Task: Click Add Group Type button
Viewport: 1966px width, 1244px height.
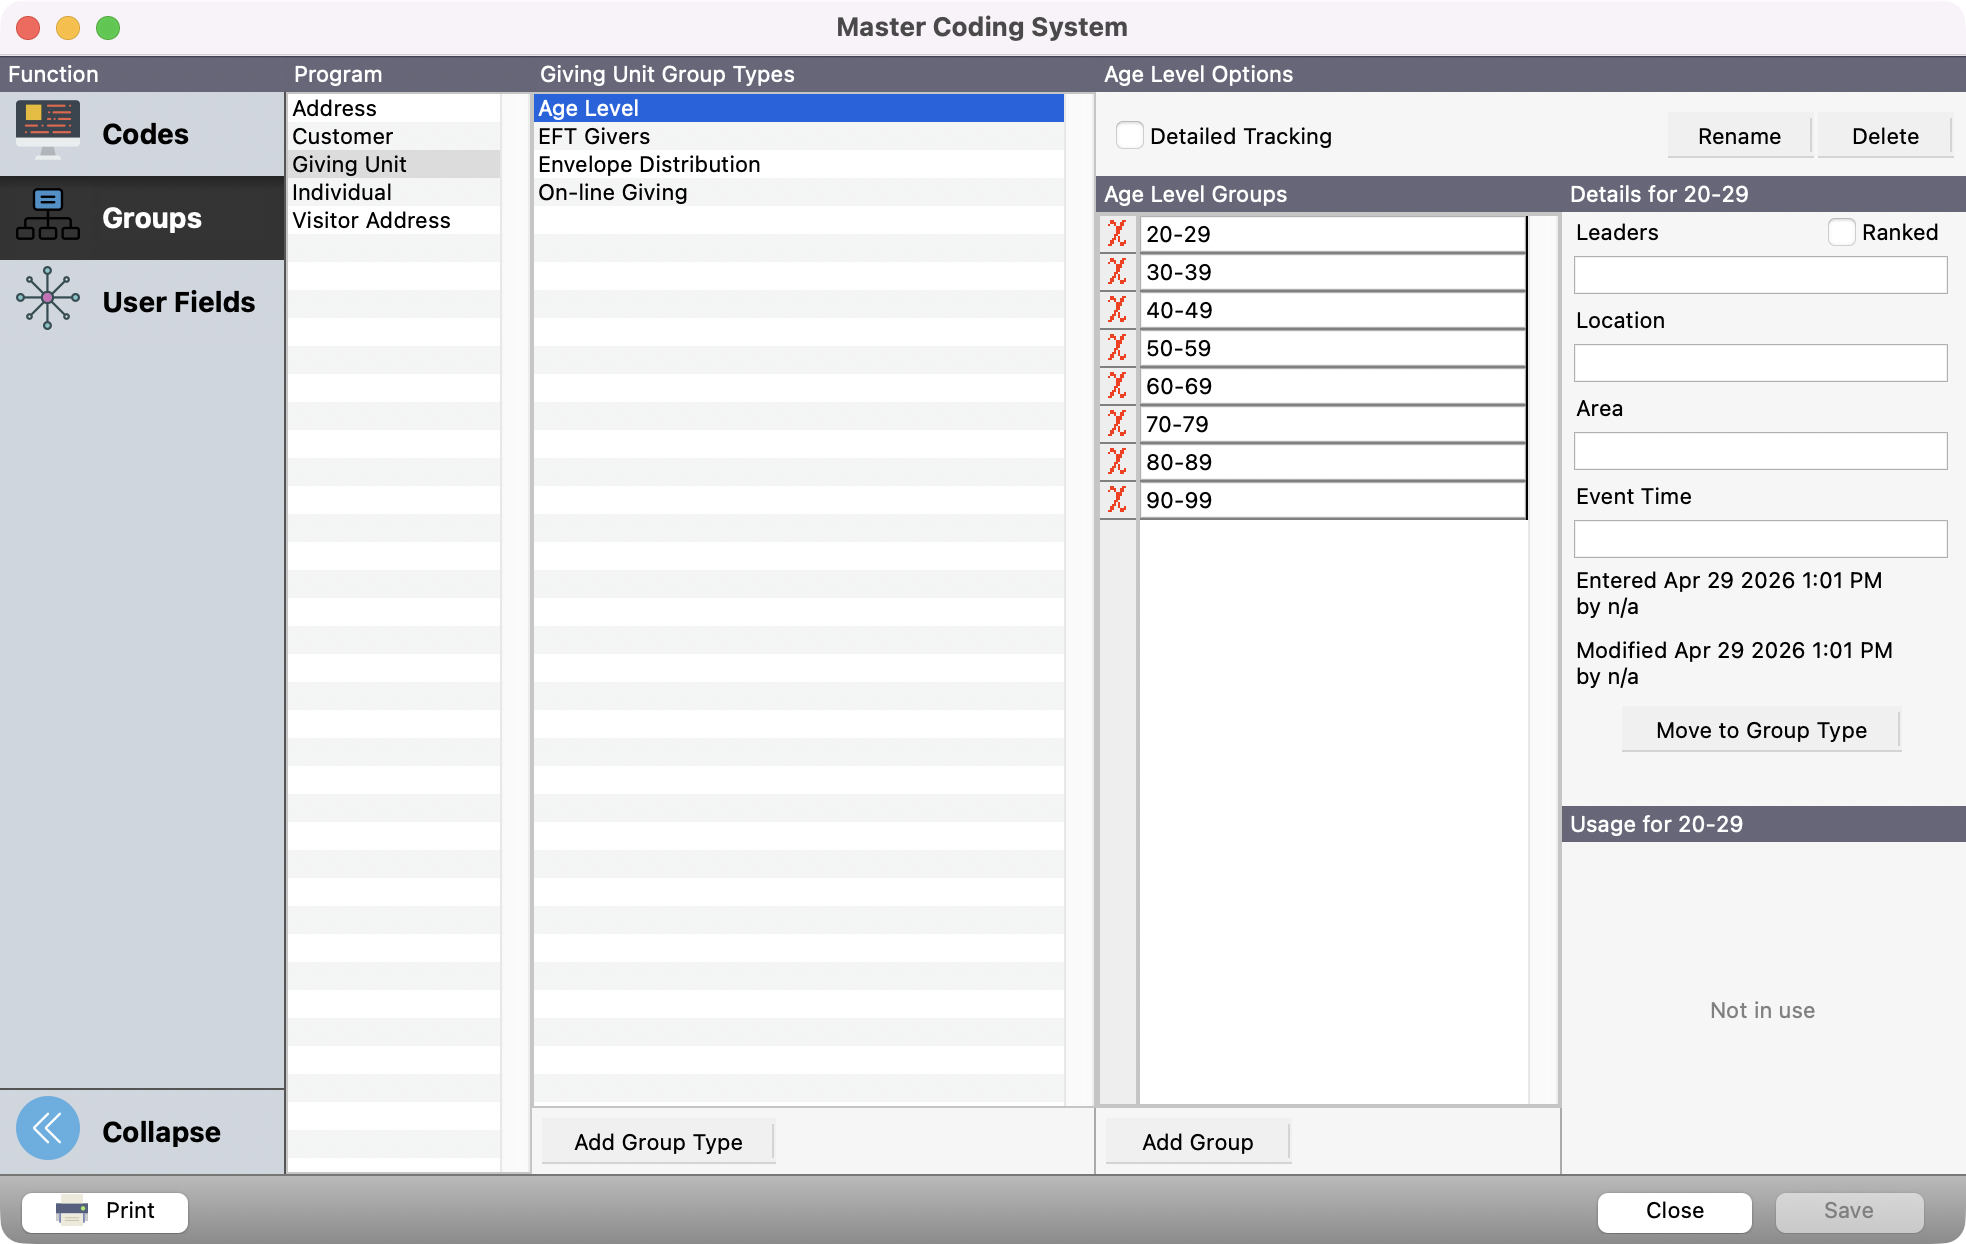Action: point(658,1142)
